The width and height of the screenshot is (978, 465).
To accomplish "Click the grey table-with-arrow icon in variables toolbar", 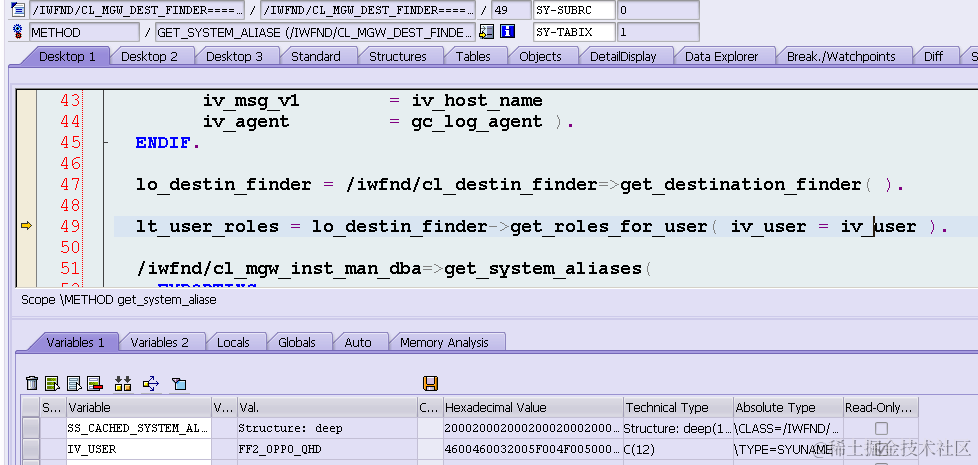I will point(74,383).
